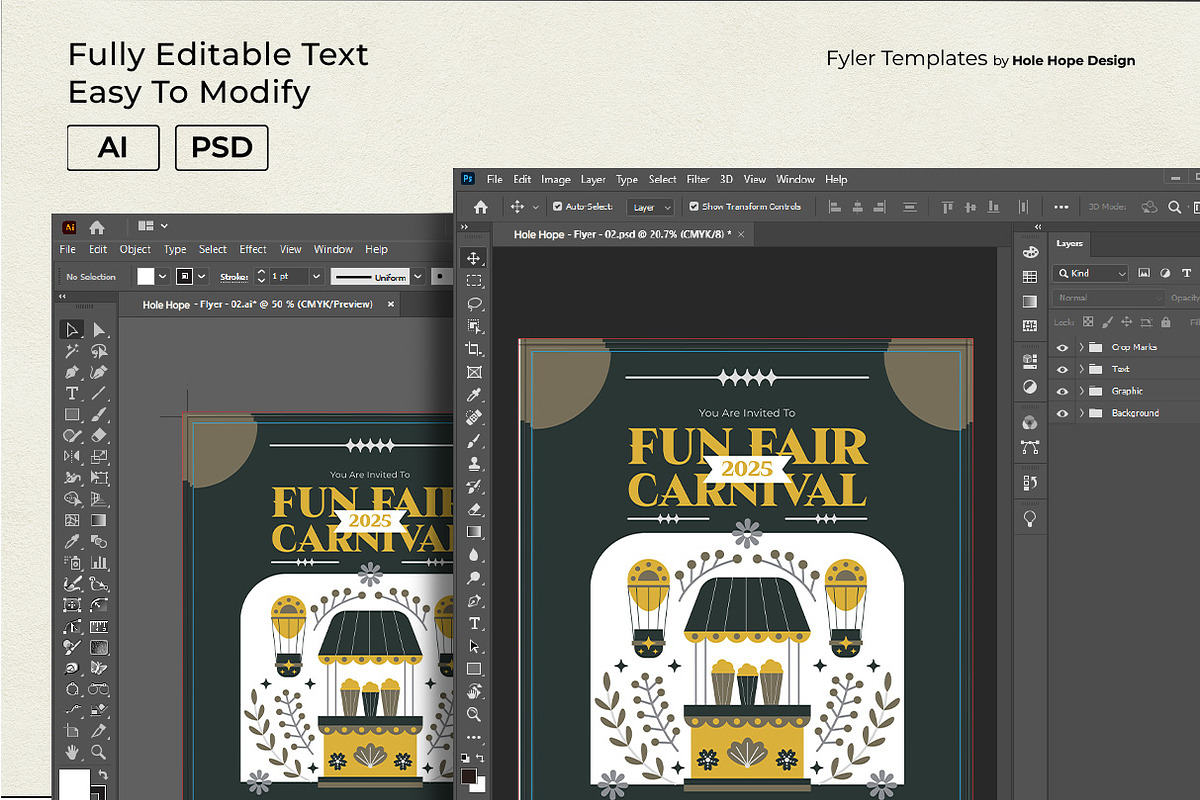Open Photoshop 3D menu
This screenshot has height=800, width=1200.
tap(727, 179)
